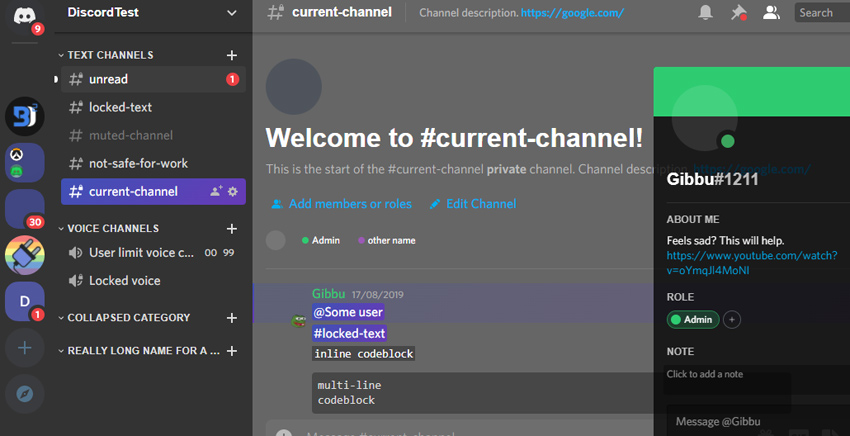
Task: Create channel in VOICE CHANNELS
Action: click(232, 229)
